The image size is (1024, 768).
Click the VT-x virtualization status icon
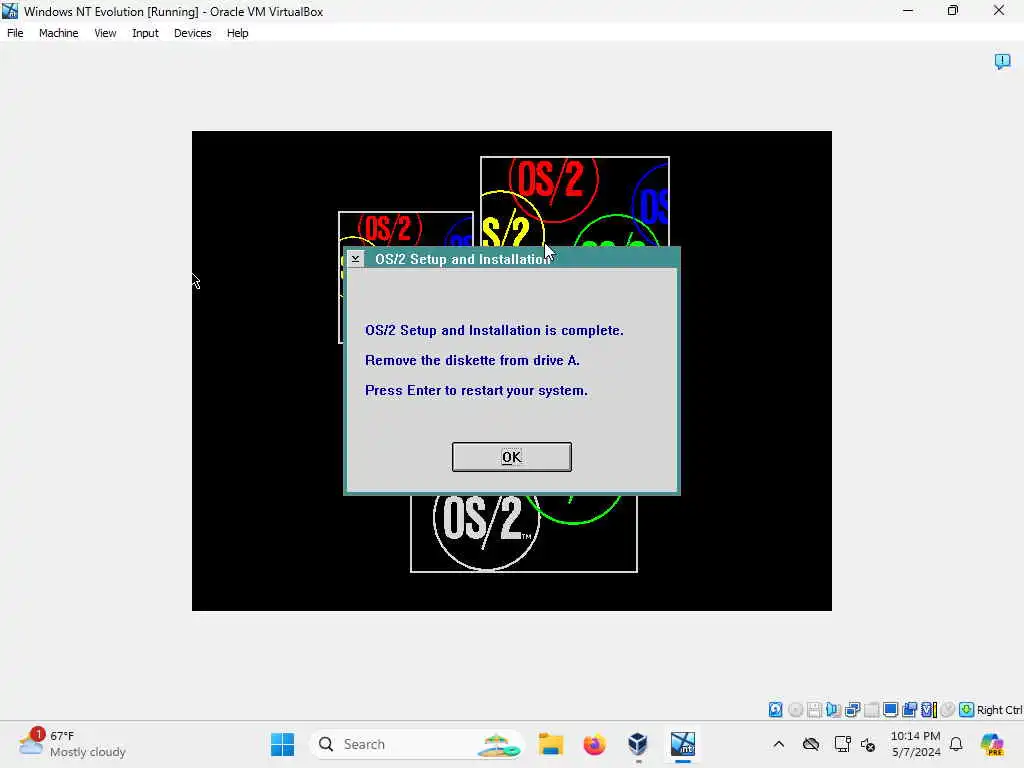click(928, 709)
